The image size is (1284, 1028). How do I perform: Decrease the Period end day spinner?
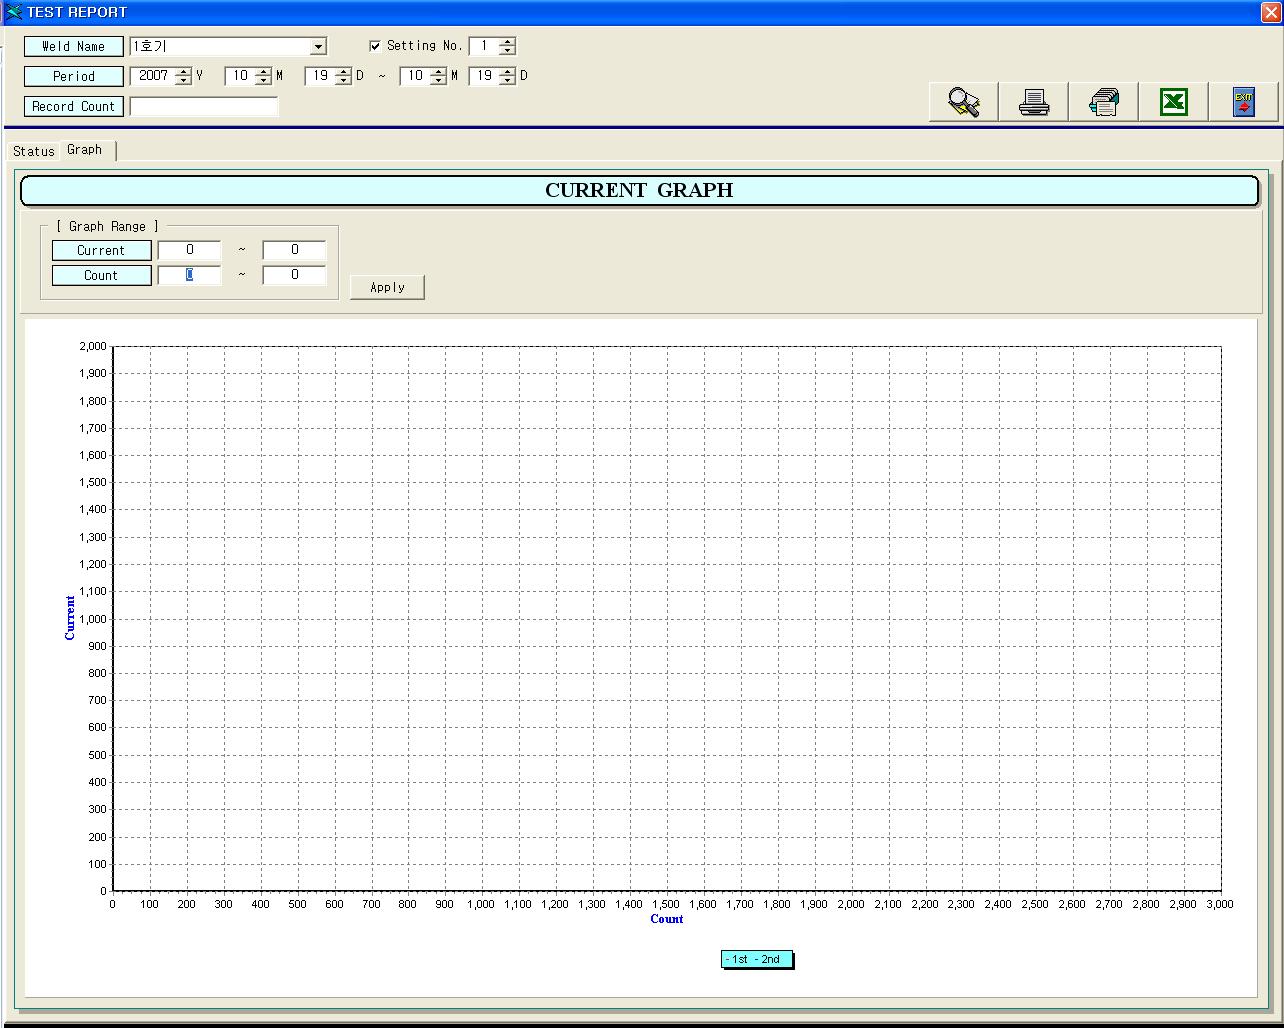coord(507,81)
